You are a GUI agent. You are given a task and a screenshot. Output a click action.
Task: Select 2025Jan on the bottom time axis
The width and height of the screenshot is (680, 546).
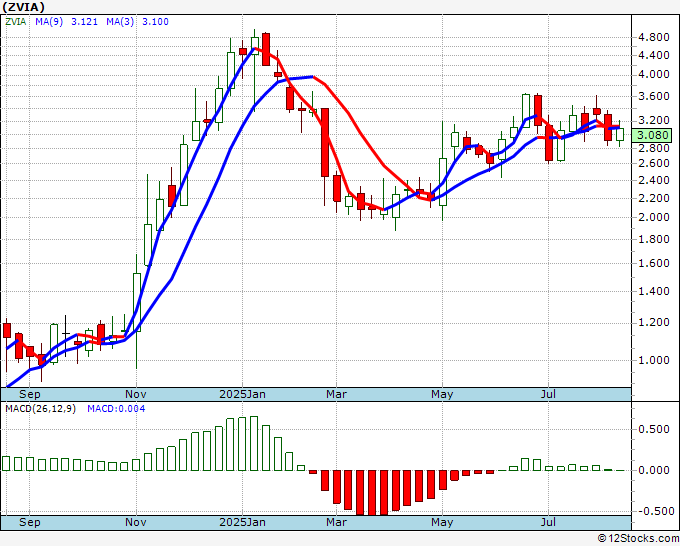point(244,522)
